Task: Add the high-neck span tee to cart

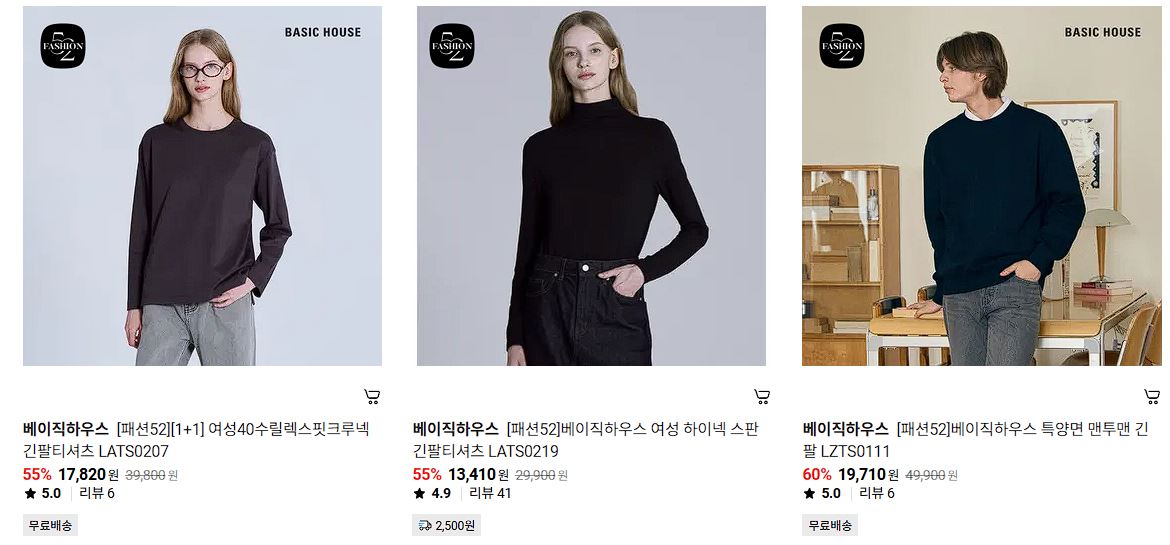Action: [x=762, y=396]
